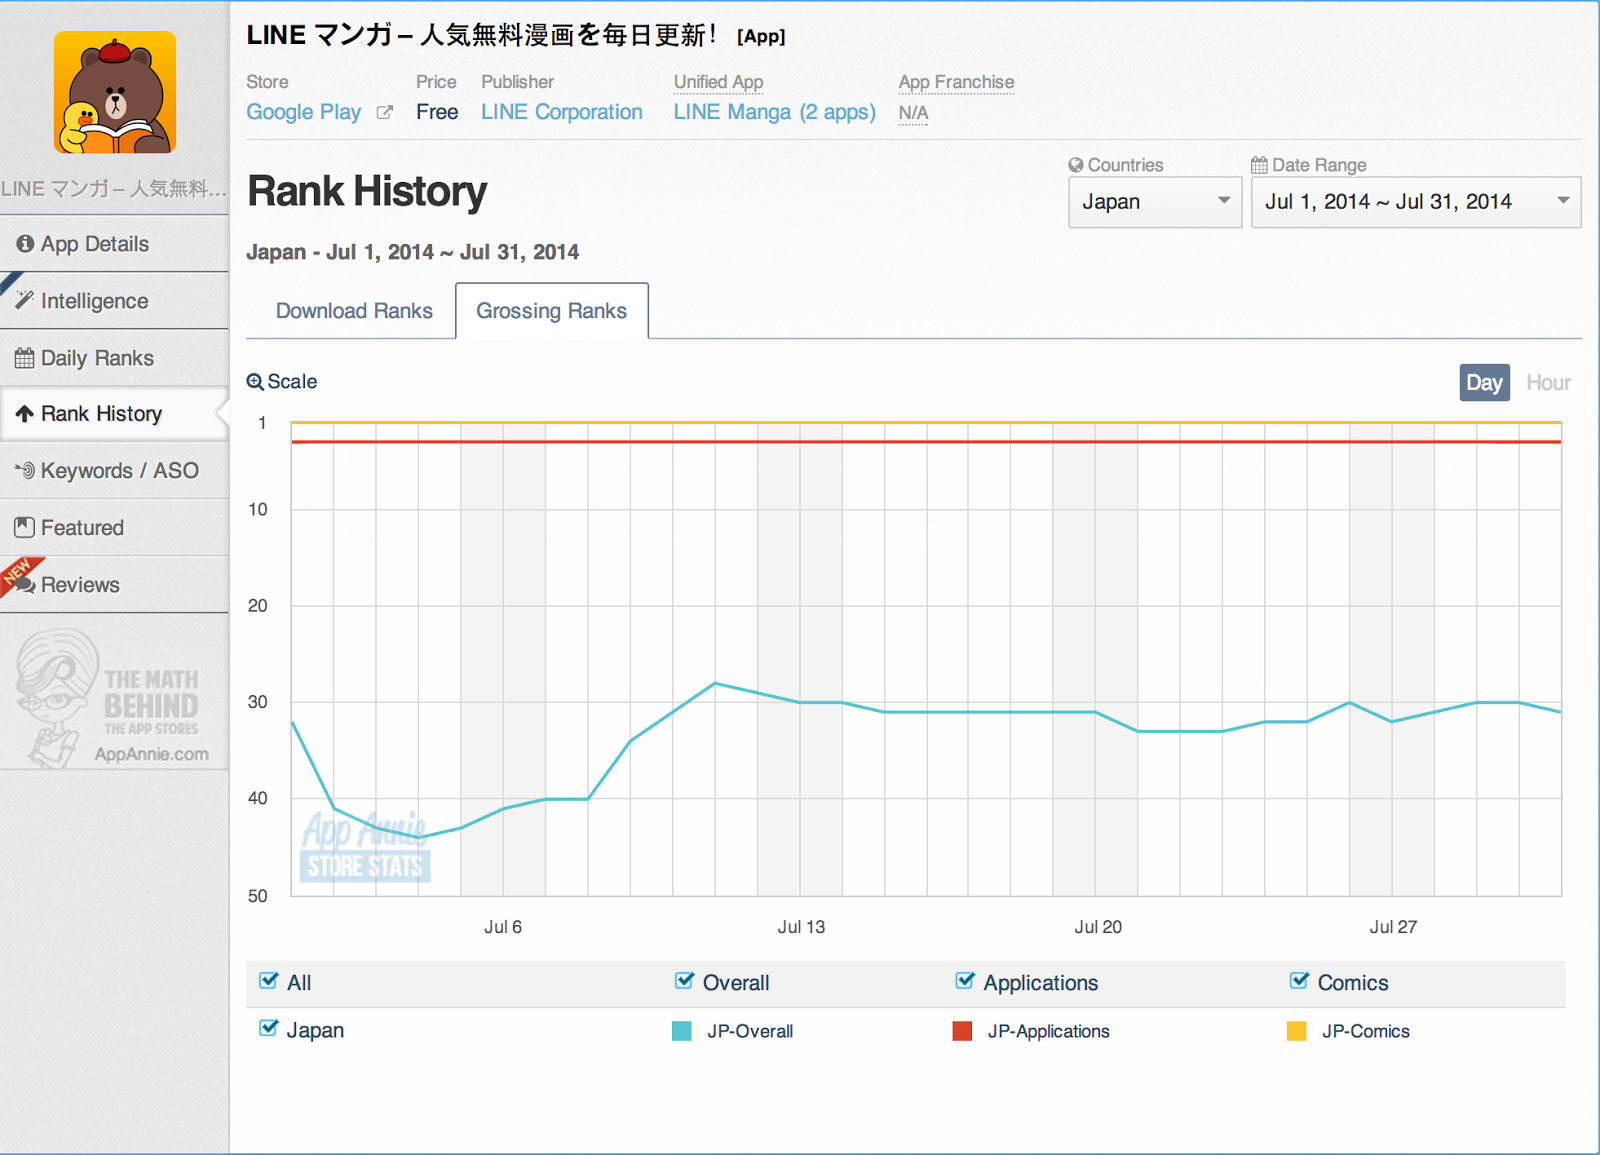1600x1155 pixels.
Task: Open the Date Range dropdown
Action: (1416, 202)
